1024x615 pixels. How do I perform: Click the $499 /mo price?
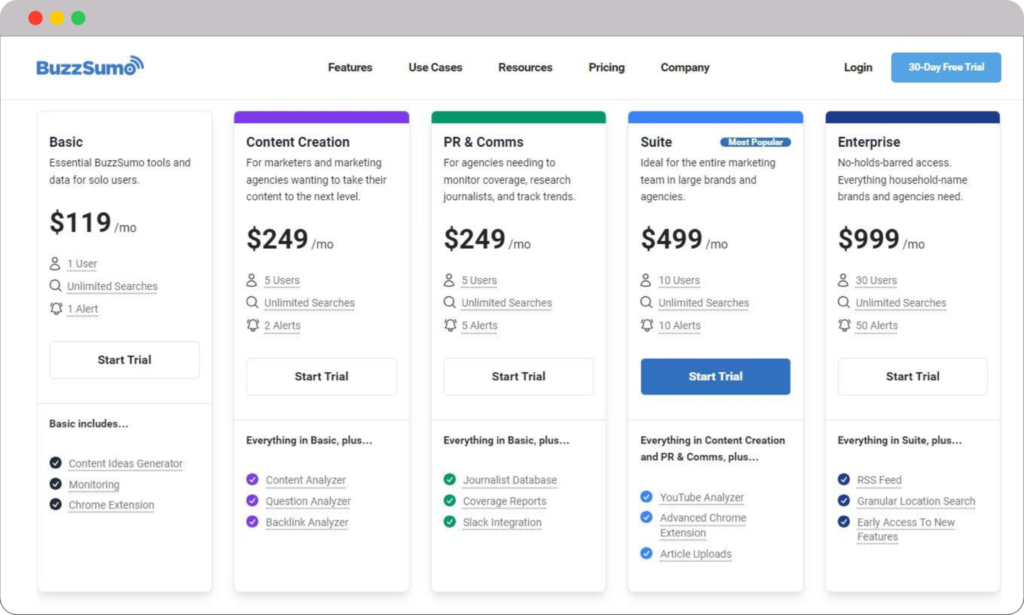coord(684,239)
